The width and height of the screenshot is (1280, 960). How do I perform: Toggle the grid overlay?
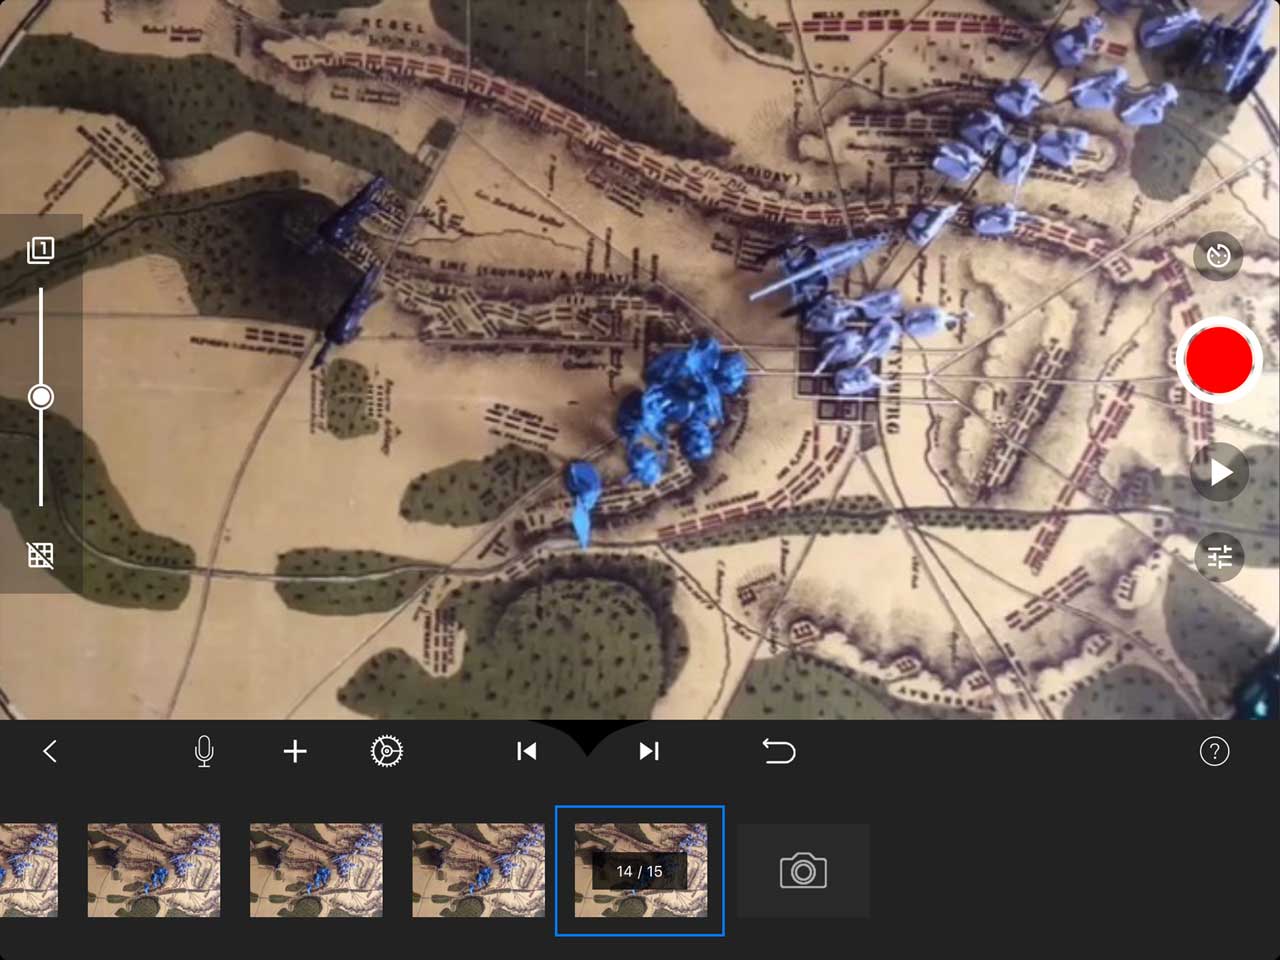click(41, 556)
